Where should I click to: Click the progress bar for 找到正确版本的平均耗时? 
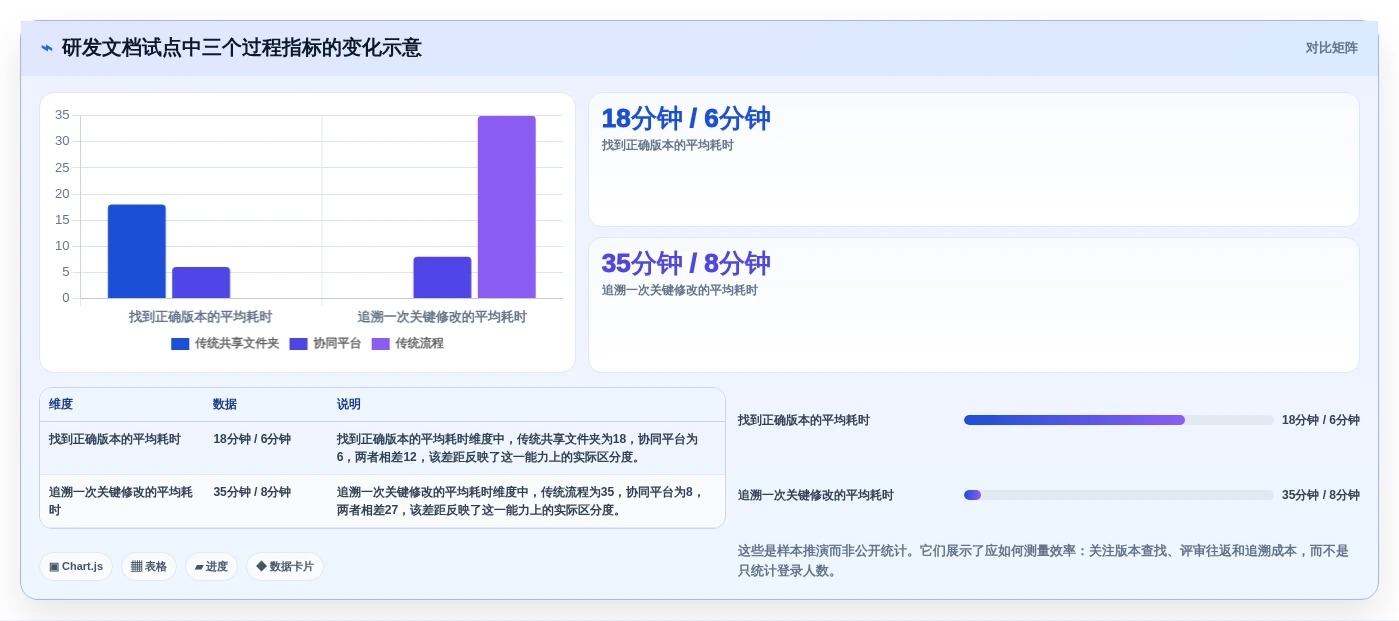[x=1118, y=420]
